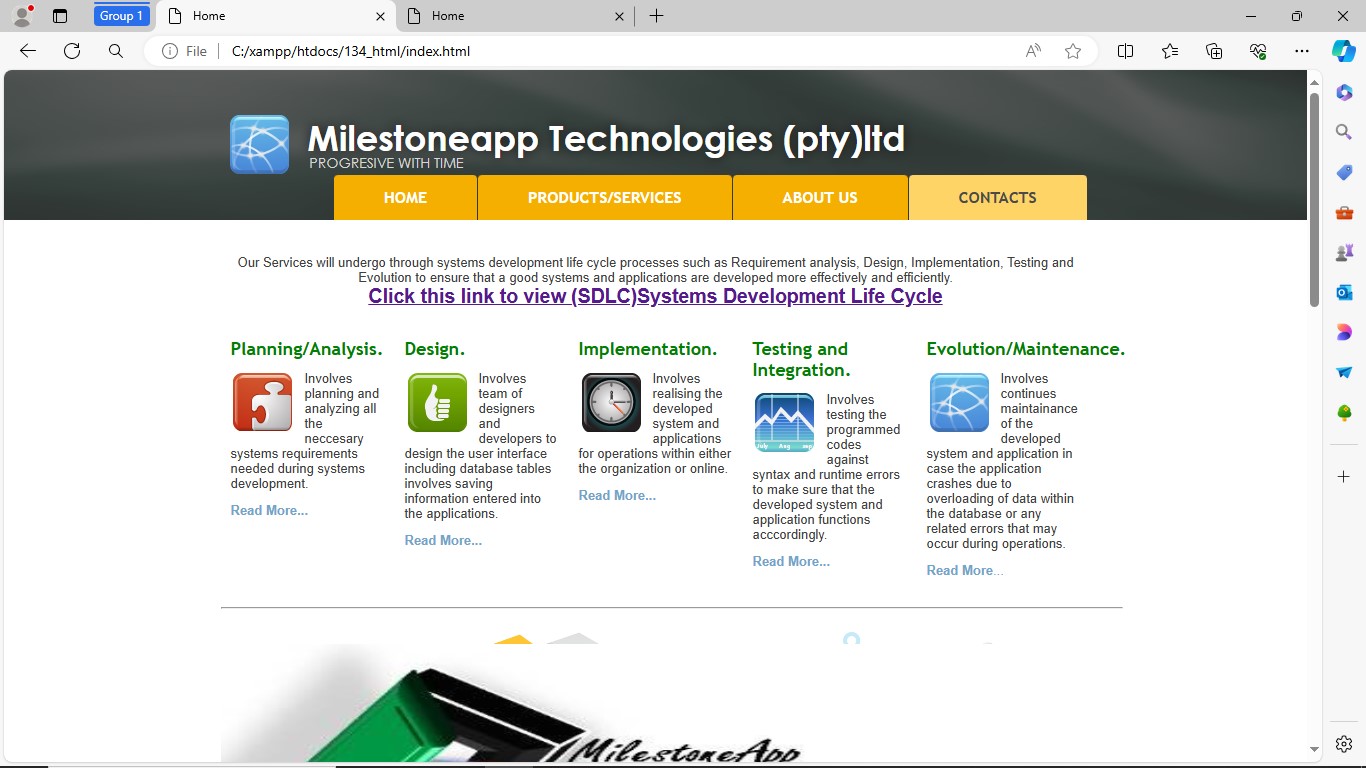Toggle split screen view

pyautogui.click(x=1125, y=51)
